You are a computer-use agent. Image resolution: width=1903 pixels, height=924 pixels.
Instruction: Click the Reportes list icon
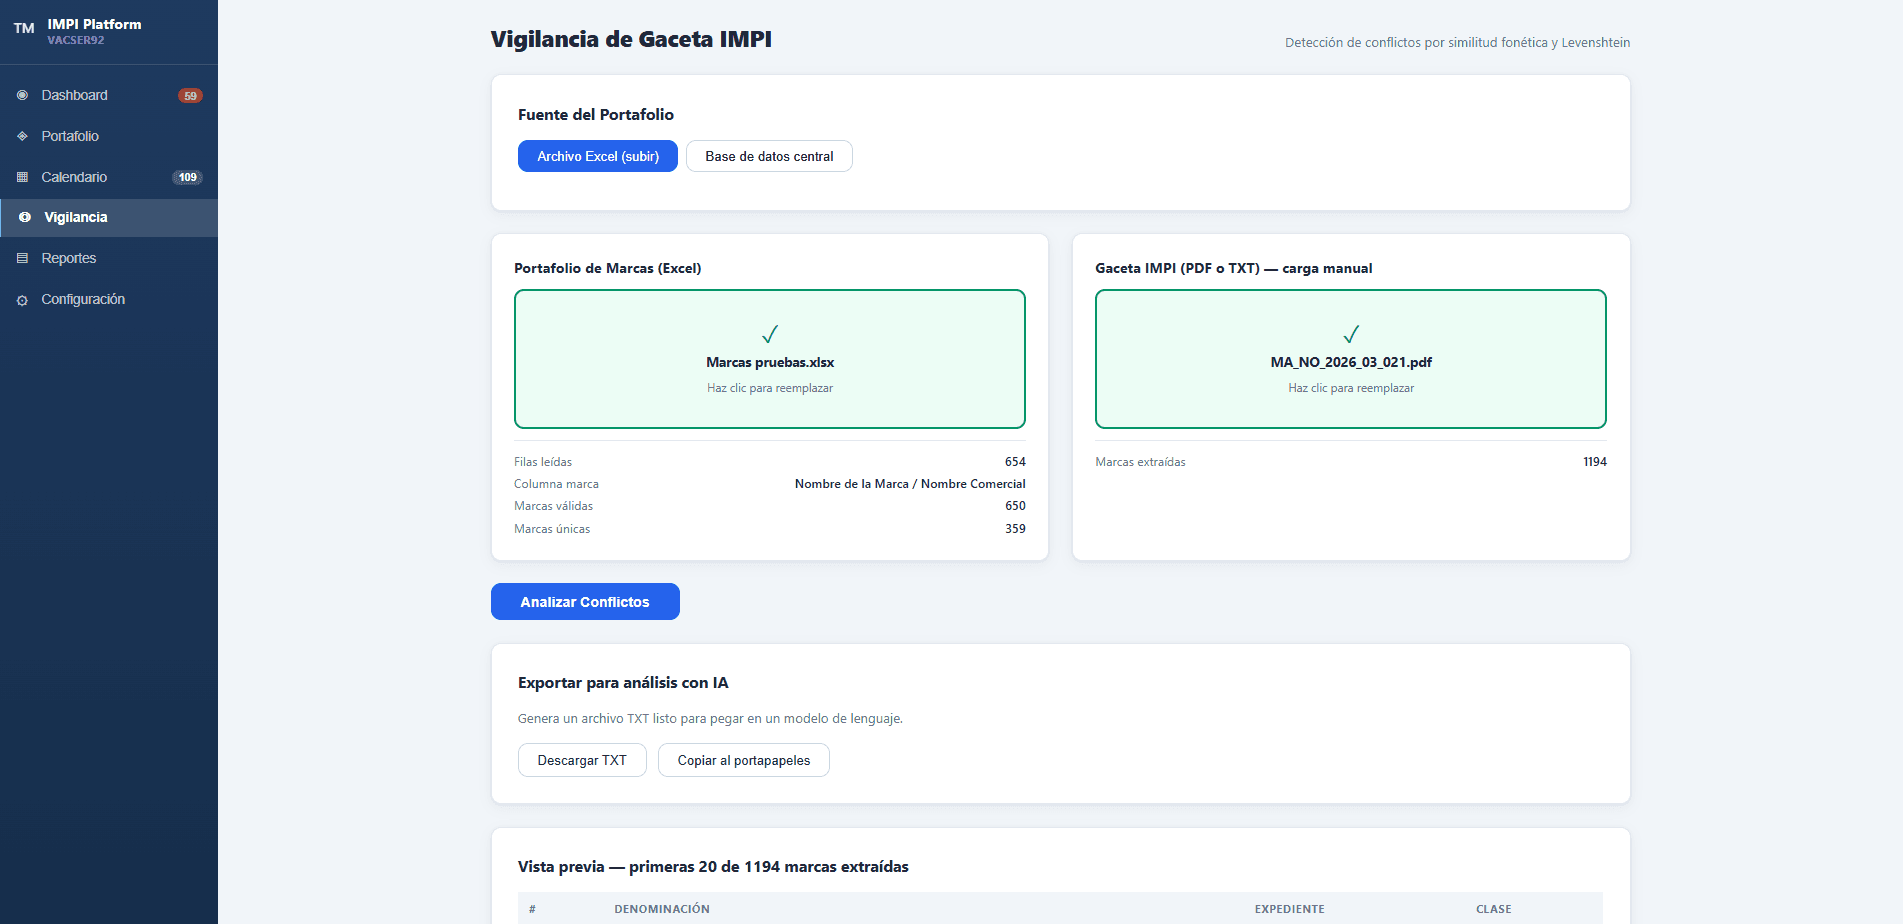pyautogui.click(x=22, y=258)
